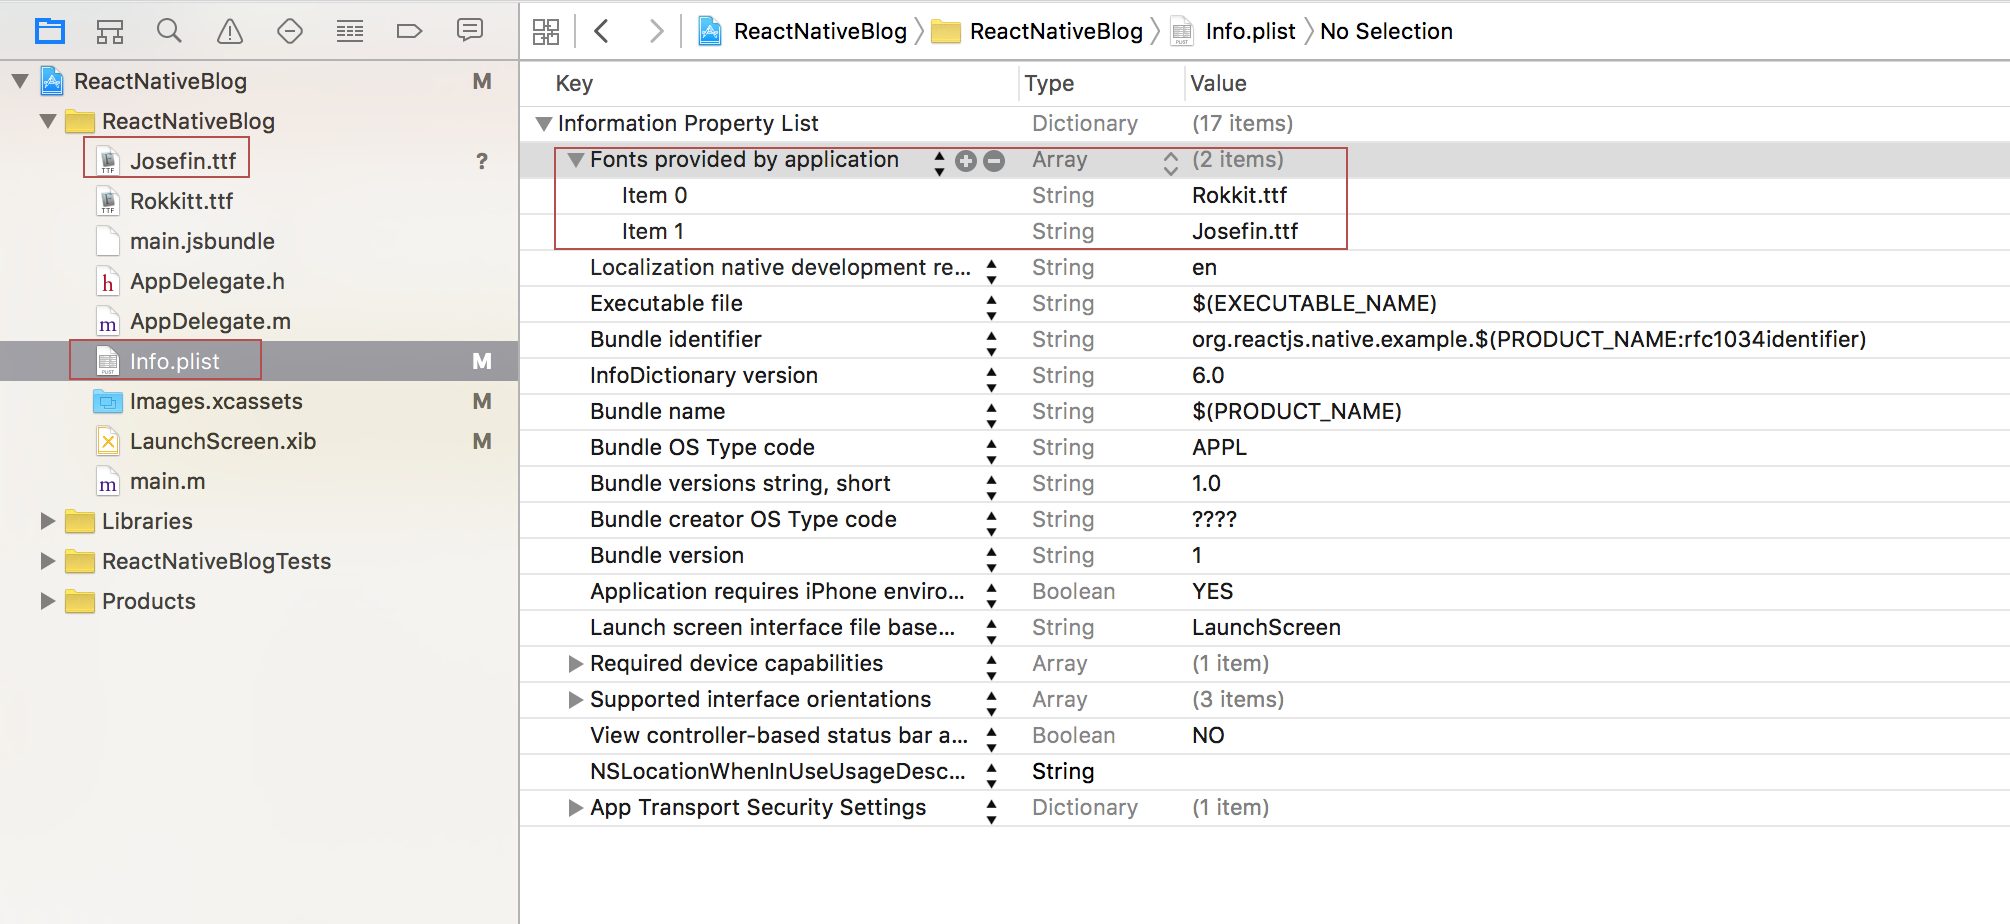The image size is (2010, 924).
Task: Open the Symbol navigator hierarchy icon
Action: point(110,31)
